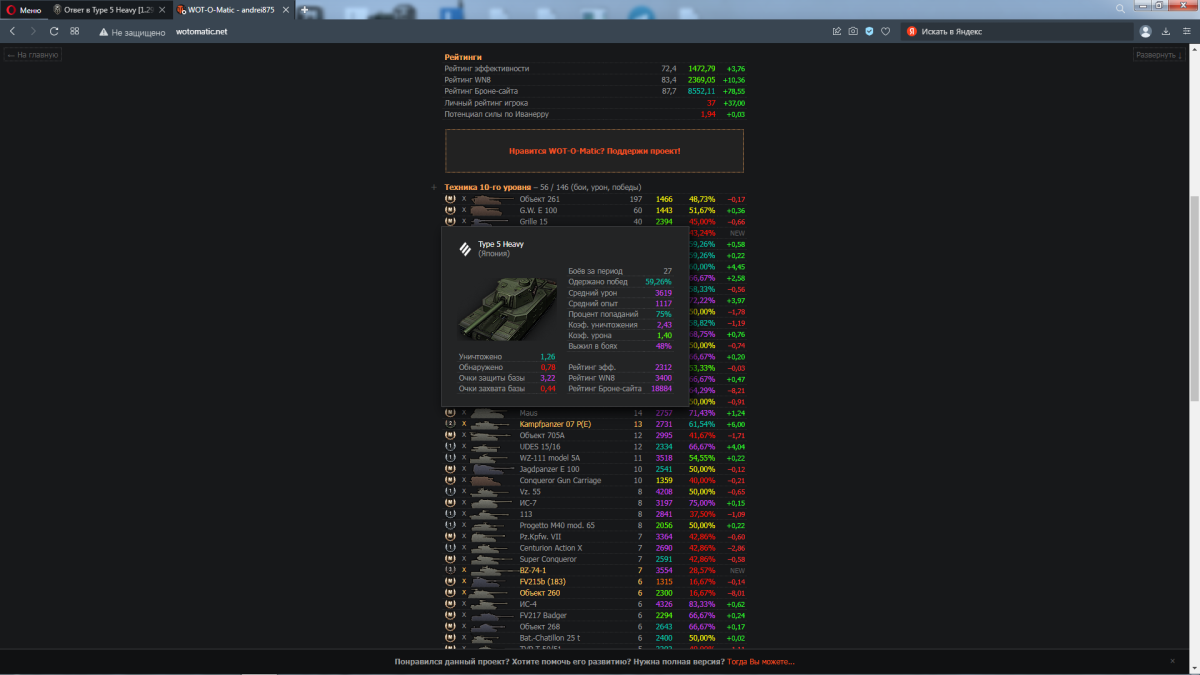Click the Bat.-Chatillon 25 t name
1200x675 pixels.
tap(550, 638)
